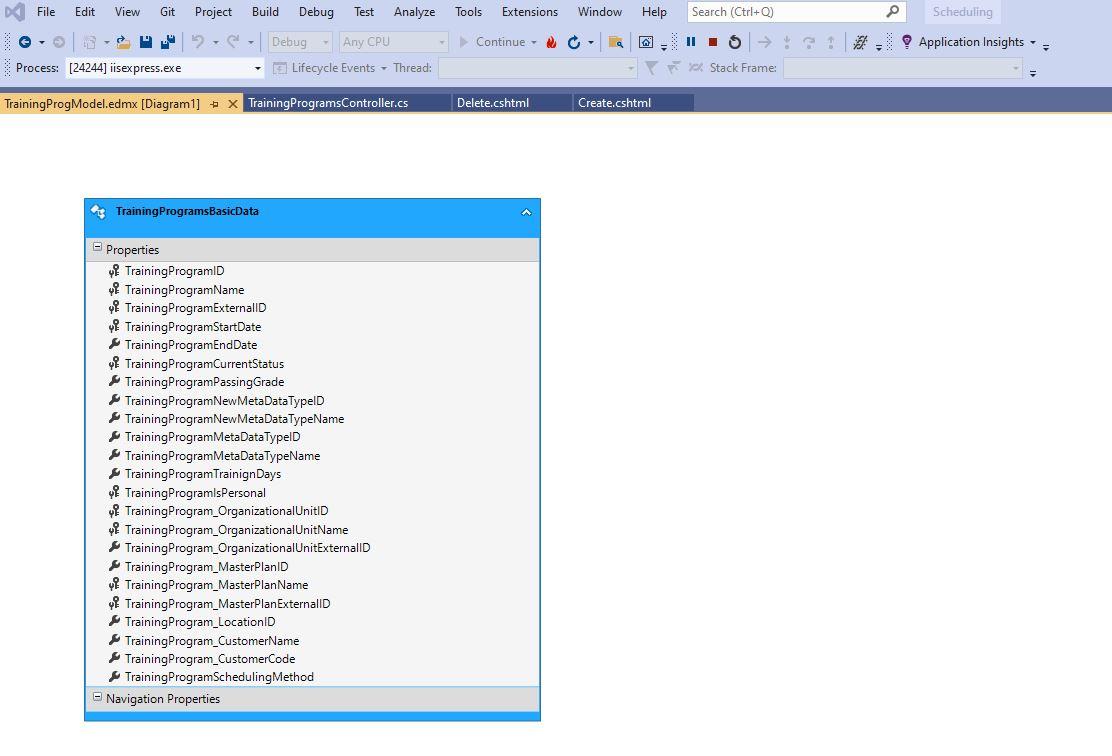Click the Application Insights lightbulb icon

(906, 42)
